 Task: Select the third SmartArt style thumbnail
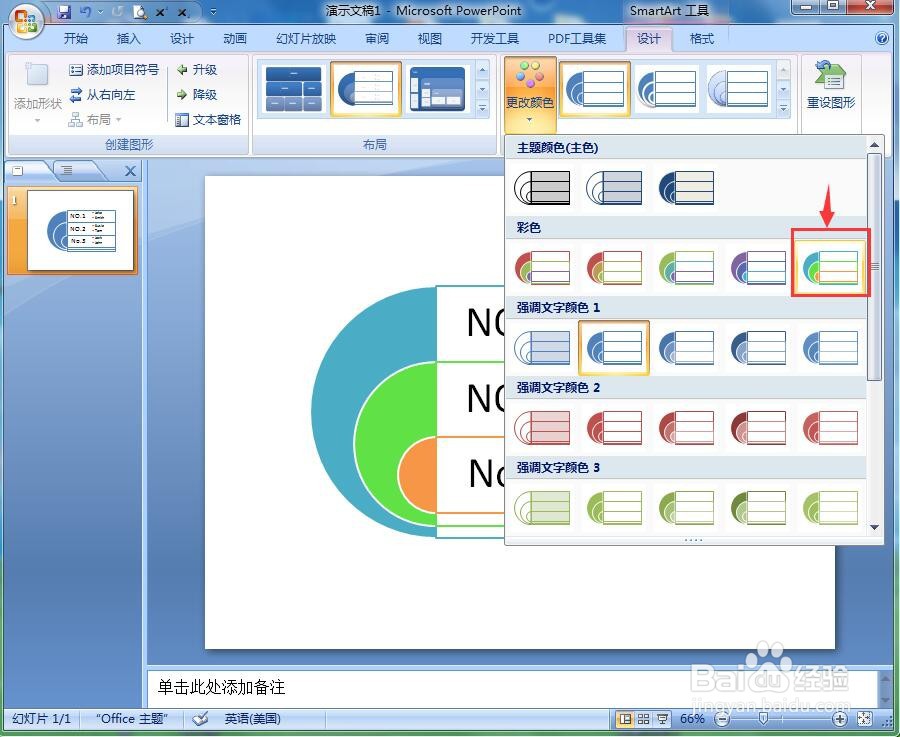pos(738,89)
